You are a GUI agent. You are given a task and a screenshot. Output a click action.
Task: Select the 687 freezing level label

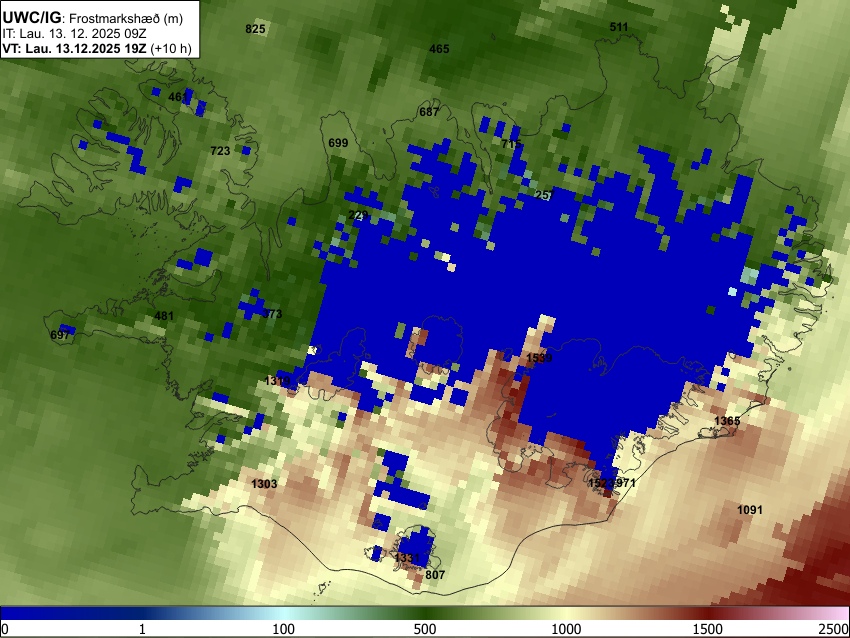pyautogui.click(x=429, y=112)
